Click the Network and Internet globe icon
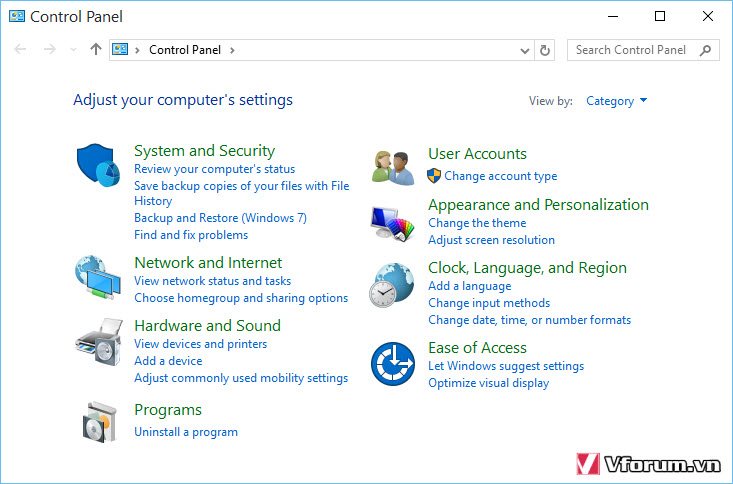 pos(98,277)
